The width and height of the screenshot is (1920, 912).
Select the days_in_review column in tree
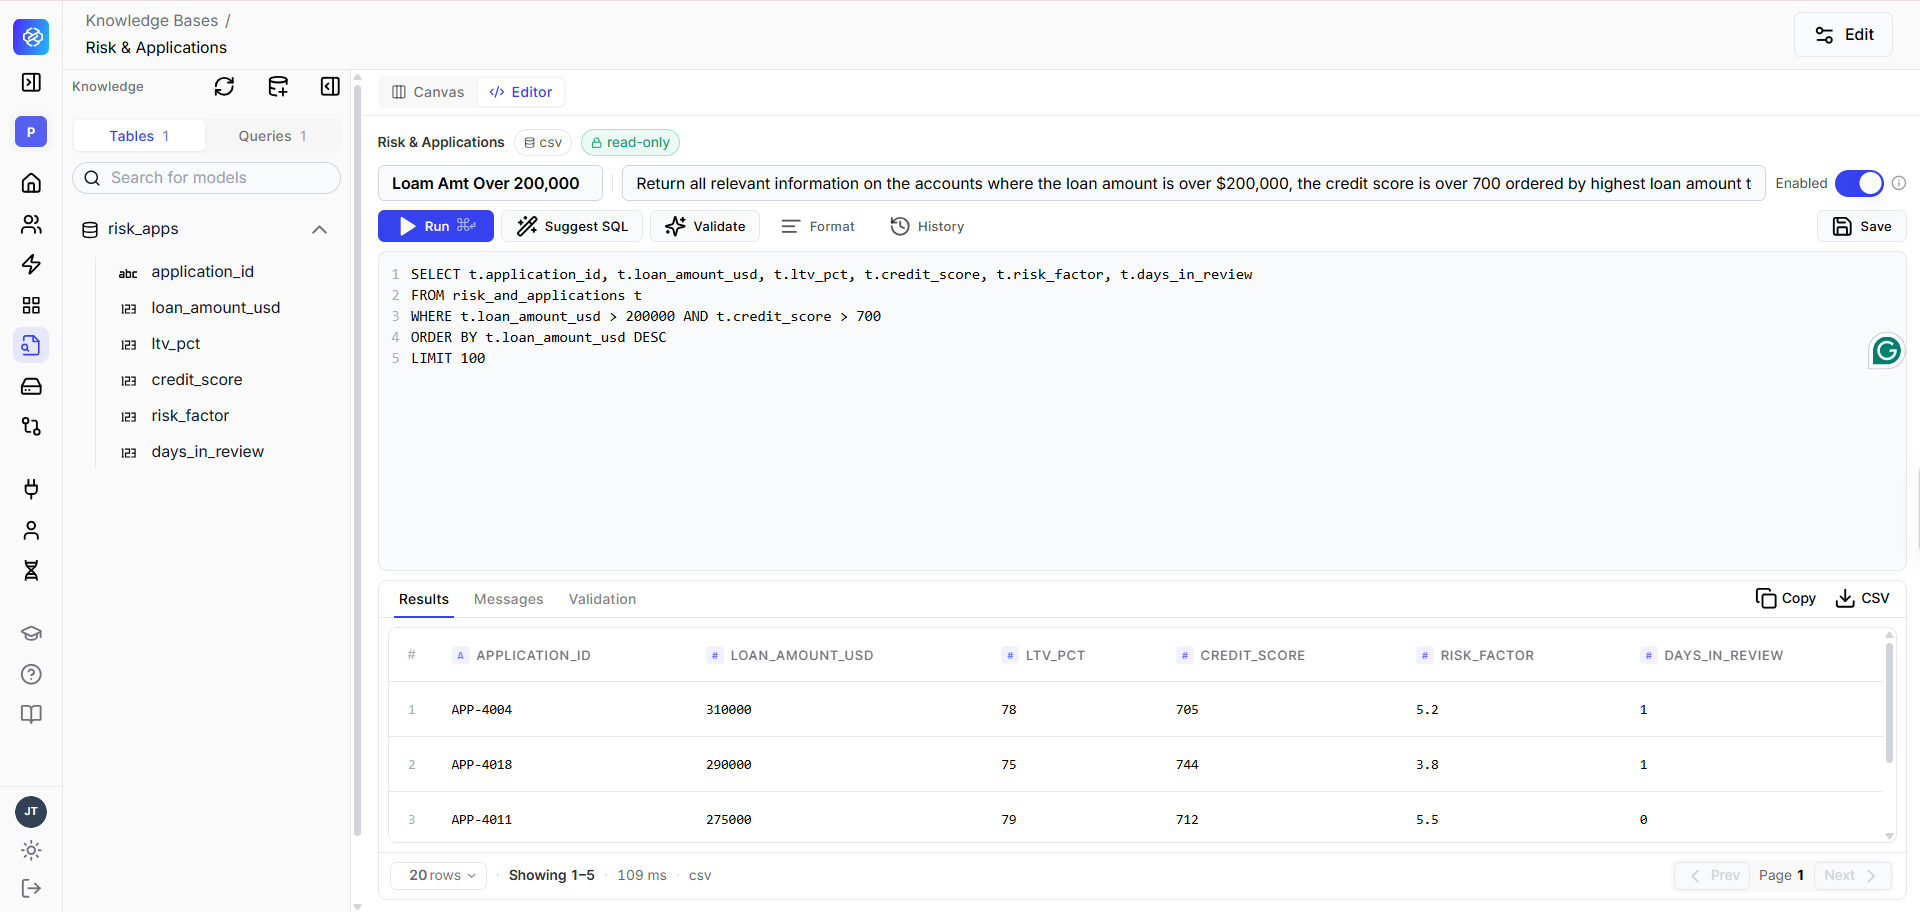pyautogui.click(x=207, y=452)
